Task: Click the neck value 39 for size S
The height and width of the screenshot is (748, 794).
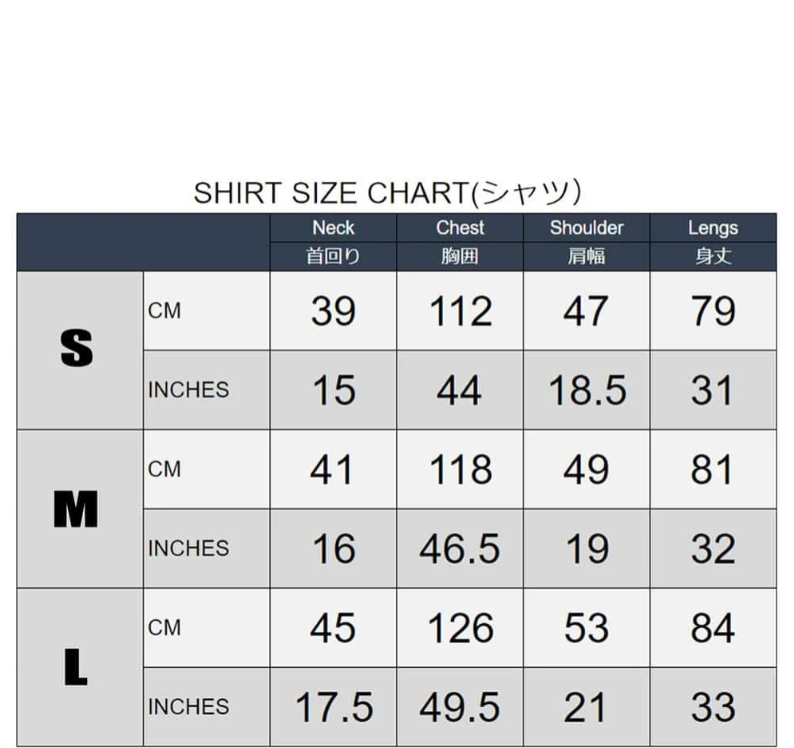Action: coord(333,311)
